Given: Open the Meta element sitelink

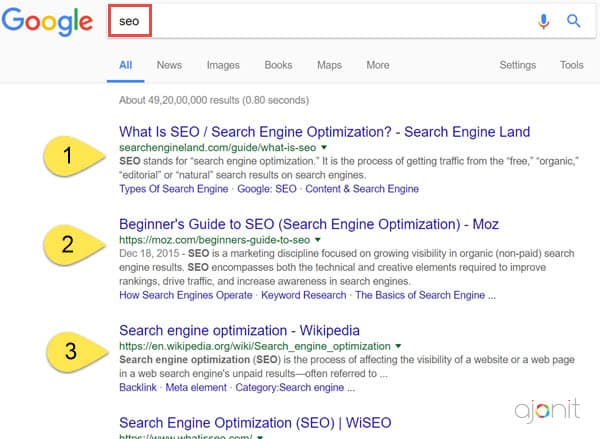Looking at the screenshot, I should pos(196,387).
